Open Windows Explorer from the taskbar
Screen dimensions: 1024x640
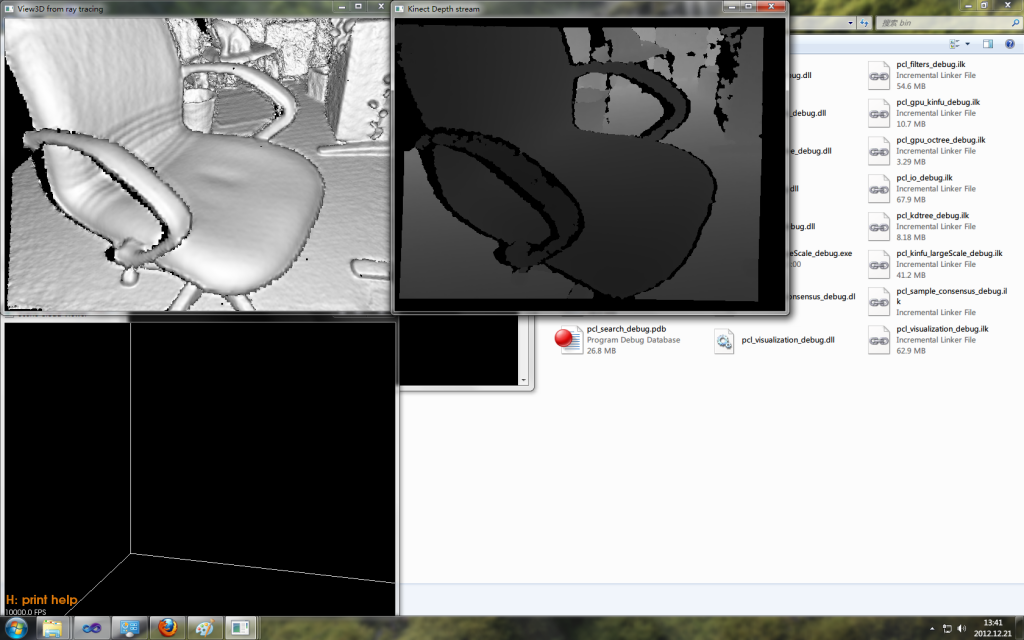pos(52,628)
